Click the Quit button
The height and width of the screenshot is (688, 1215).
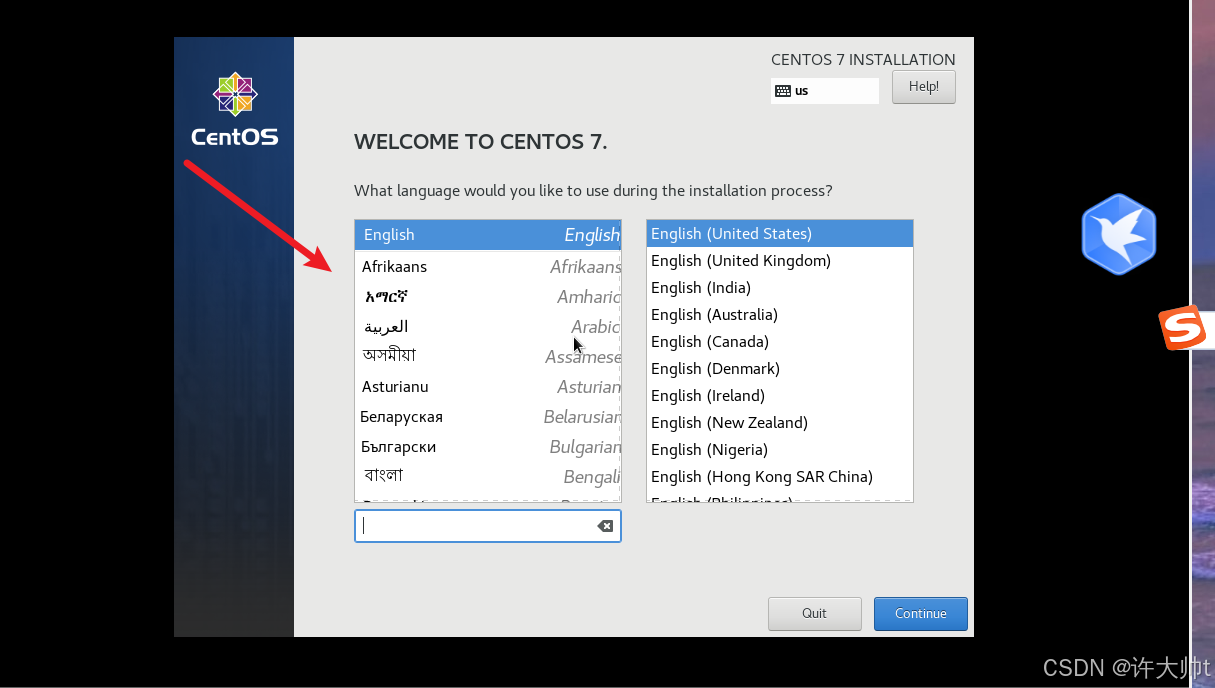(x=815, y=614)
